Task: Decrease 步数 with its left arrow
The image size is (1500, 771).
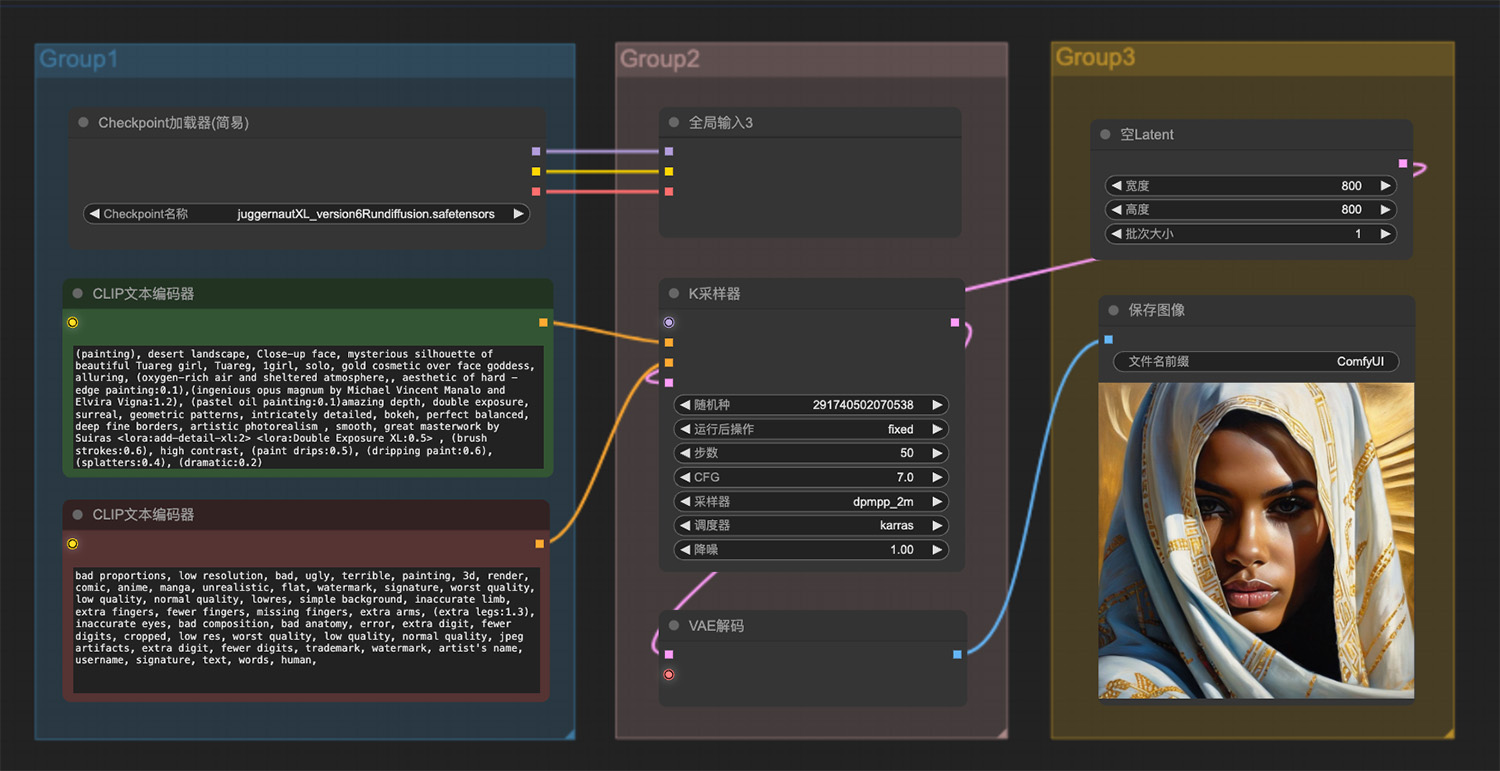Action: pos(685,453)
